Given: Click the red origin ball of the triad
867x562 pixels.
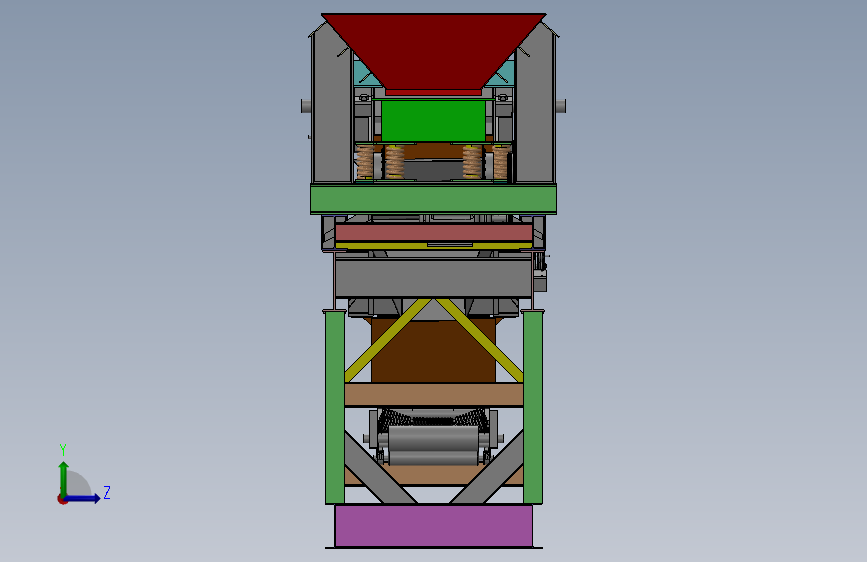Looking at the screenshot, I should click(61, 499).
